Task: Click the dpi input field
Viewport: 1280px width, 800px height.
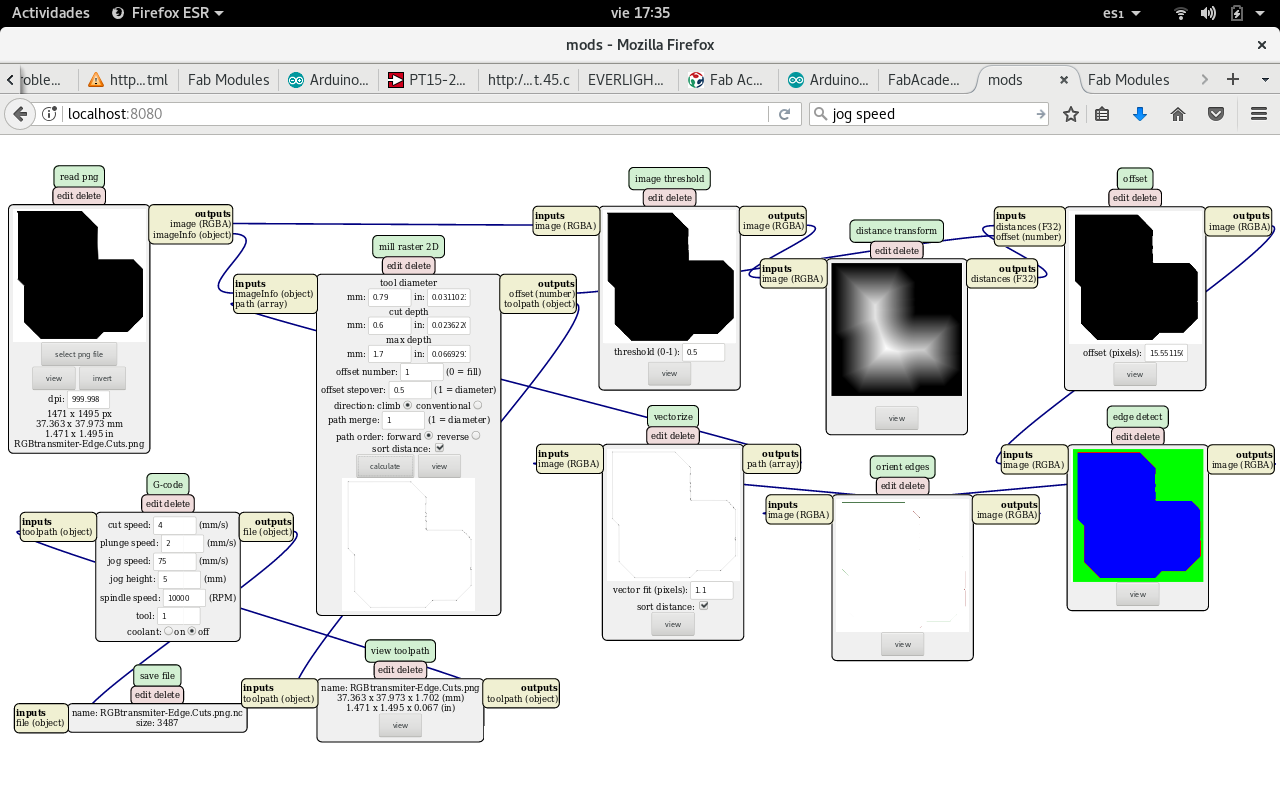Action: [89, 398]
